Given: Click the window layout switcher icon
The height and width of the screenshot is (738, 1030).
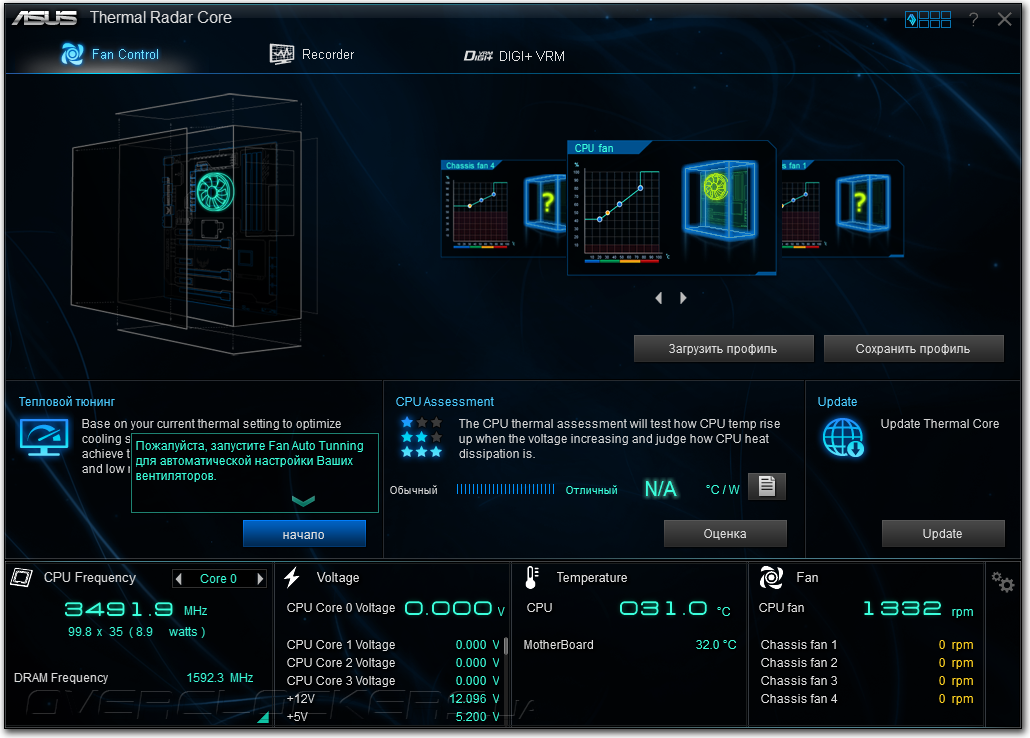Looking at the screenshot, I should tap(928, 20).
